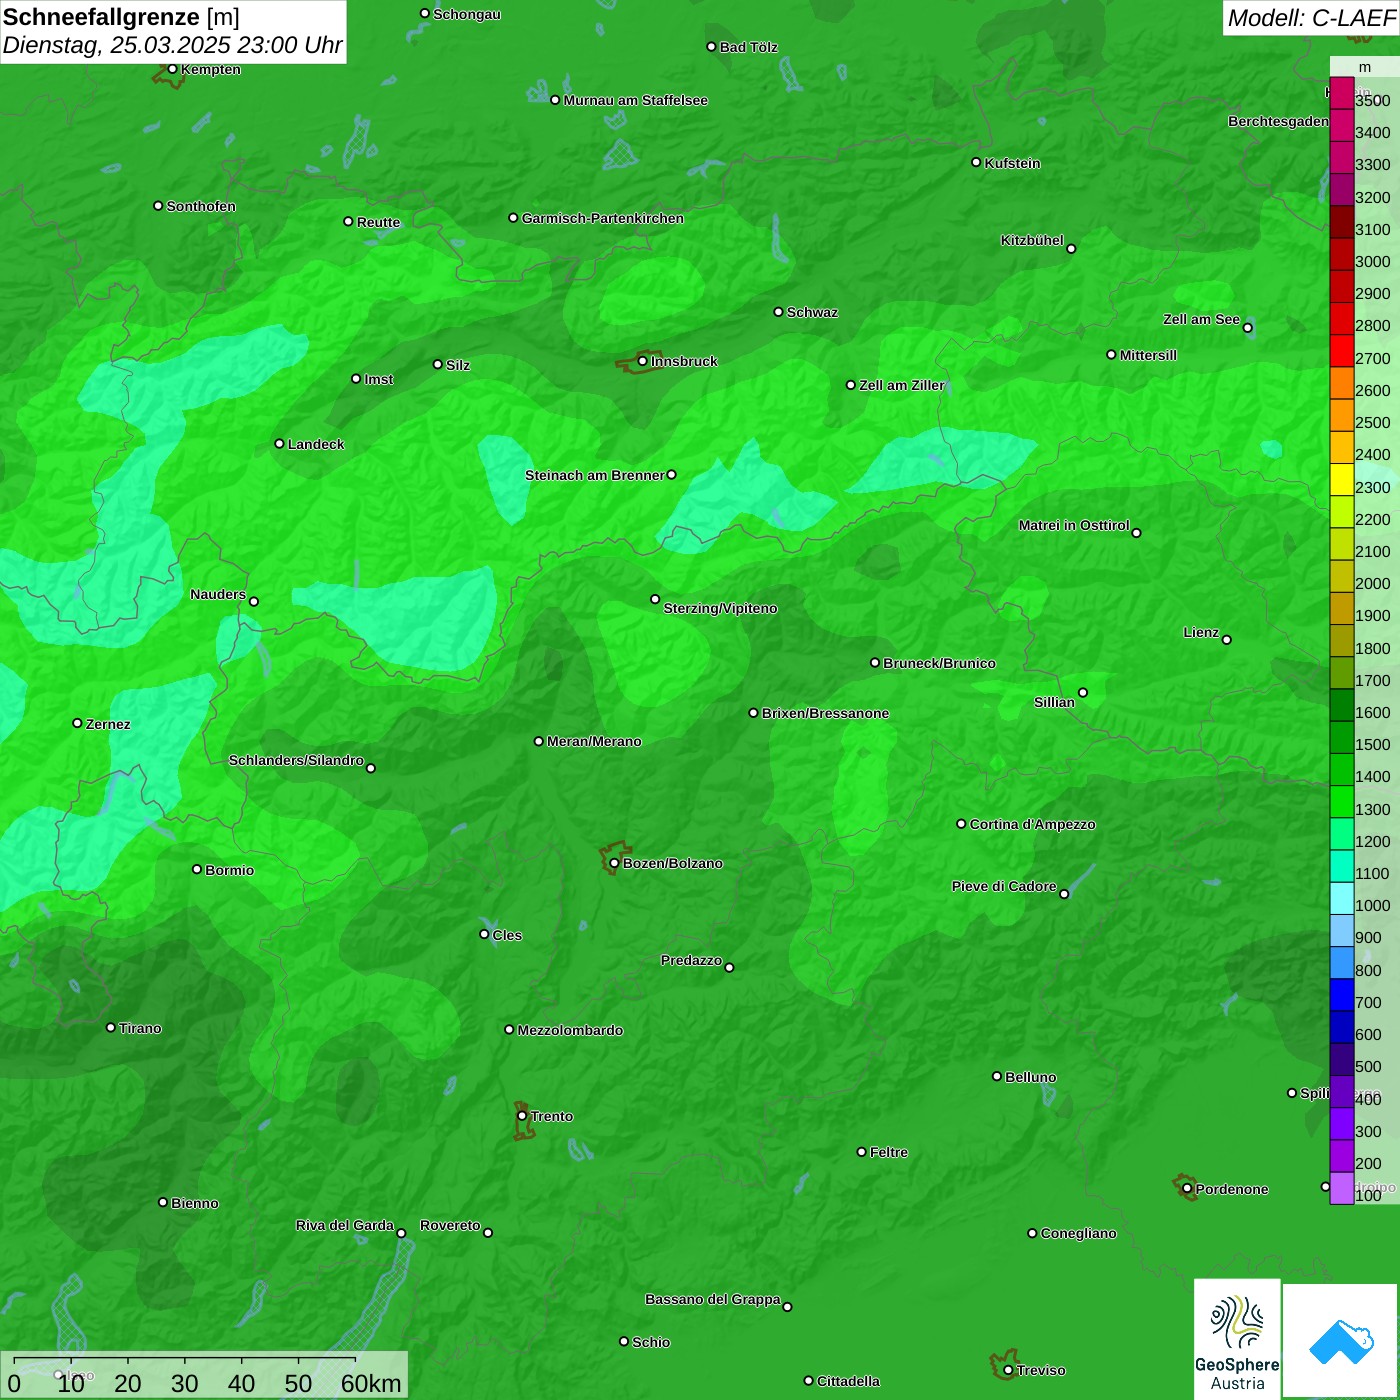Click the Schwaz location dot
Image resolution: width=1400 pixels, height=1400 pixels.
[778, 312]
